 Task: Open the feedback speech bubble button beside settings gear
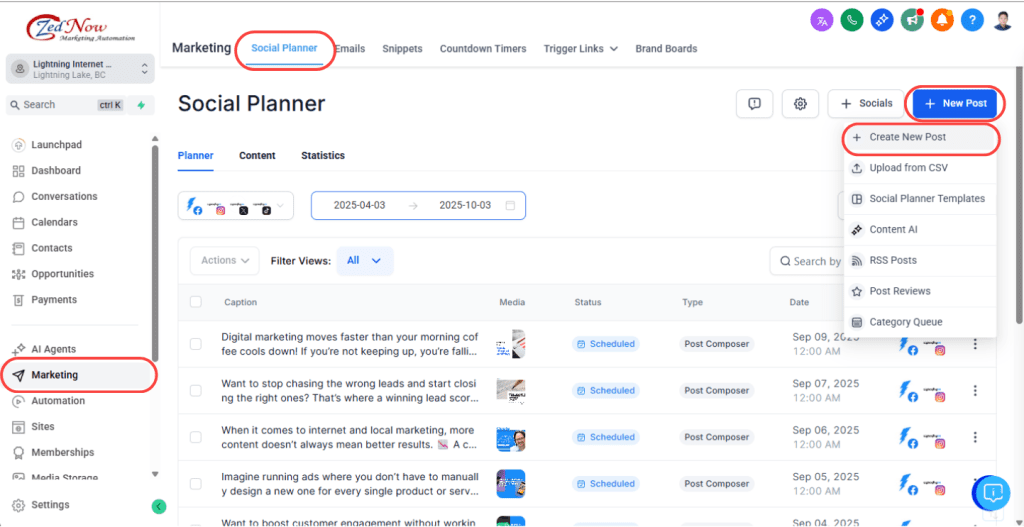[x=754, y=104]
